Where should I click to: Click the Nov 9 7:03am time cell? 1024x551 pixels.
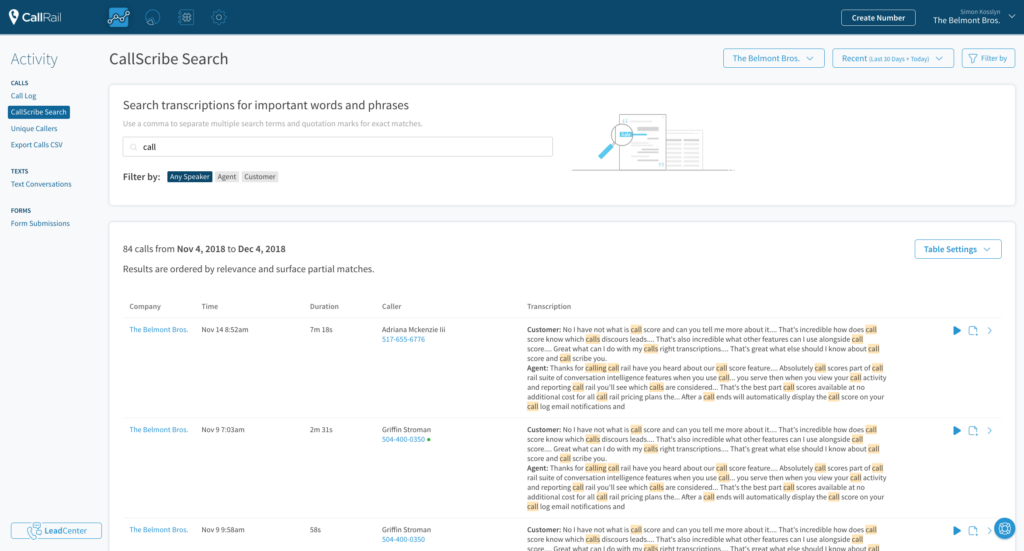point(223,430)
